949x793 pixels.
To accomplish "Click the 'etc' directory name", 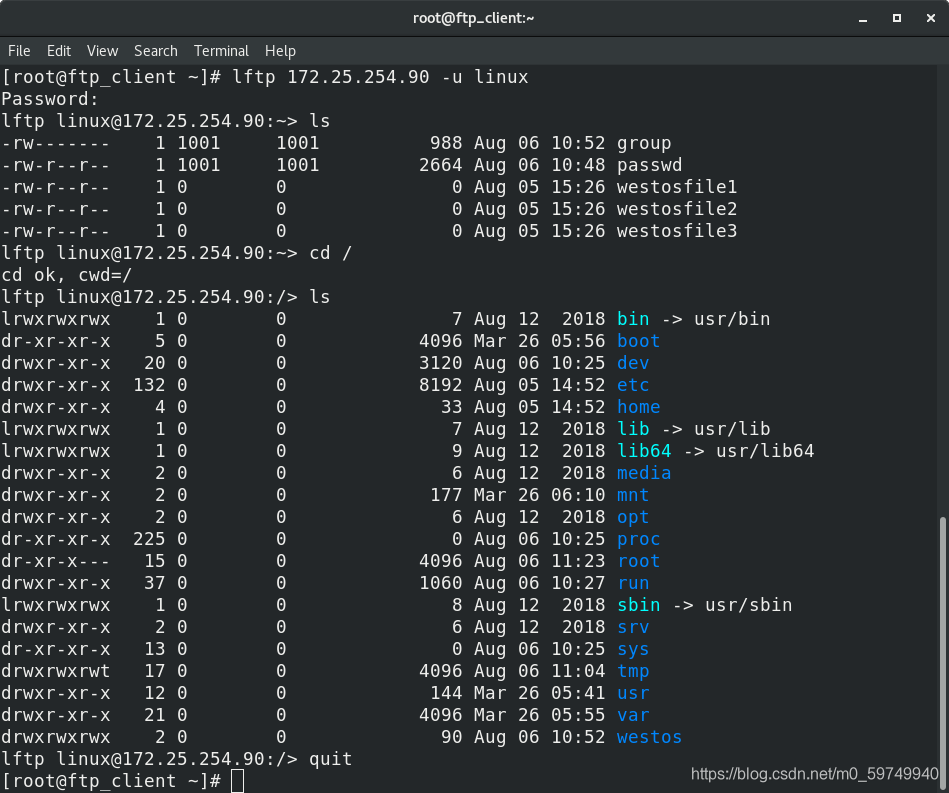I will pos(633,385).
